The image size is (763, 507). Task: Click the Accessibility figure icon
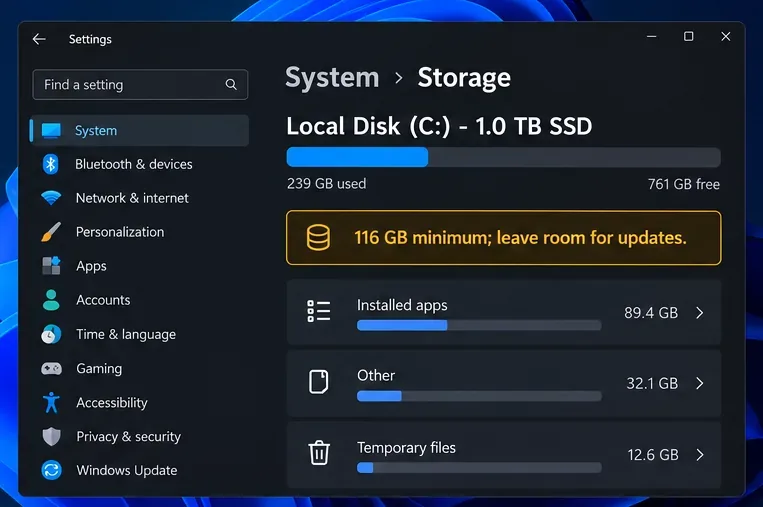pyautogui.click(x=51, y=402)
